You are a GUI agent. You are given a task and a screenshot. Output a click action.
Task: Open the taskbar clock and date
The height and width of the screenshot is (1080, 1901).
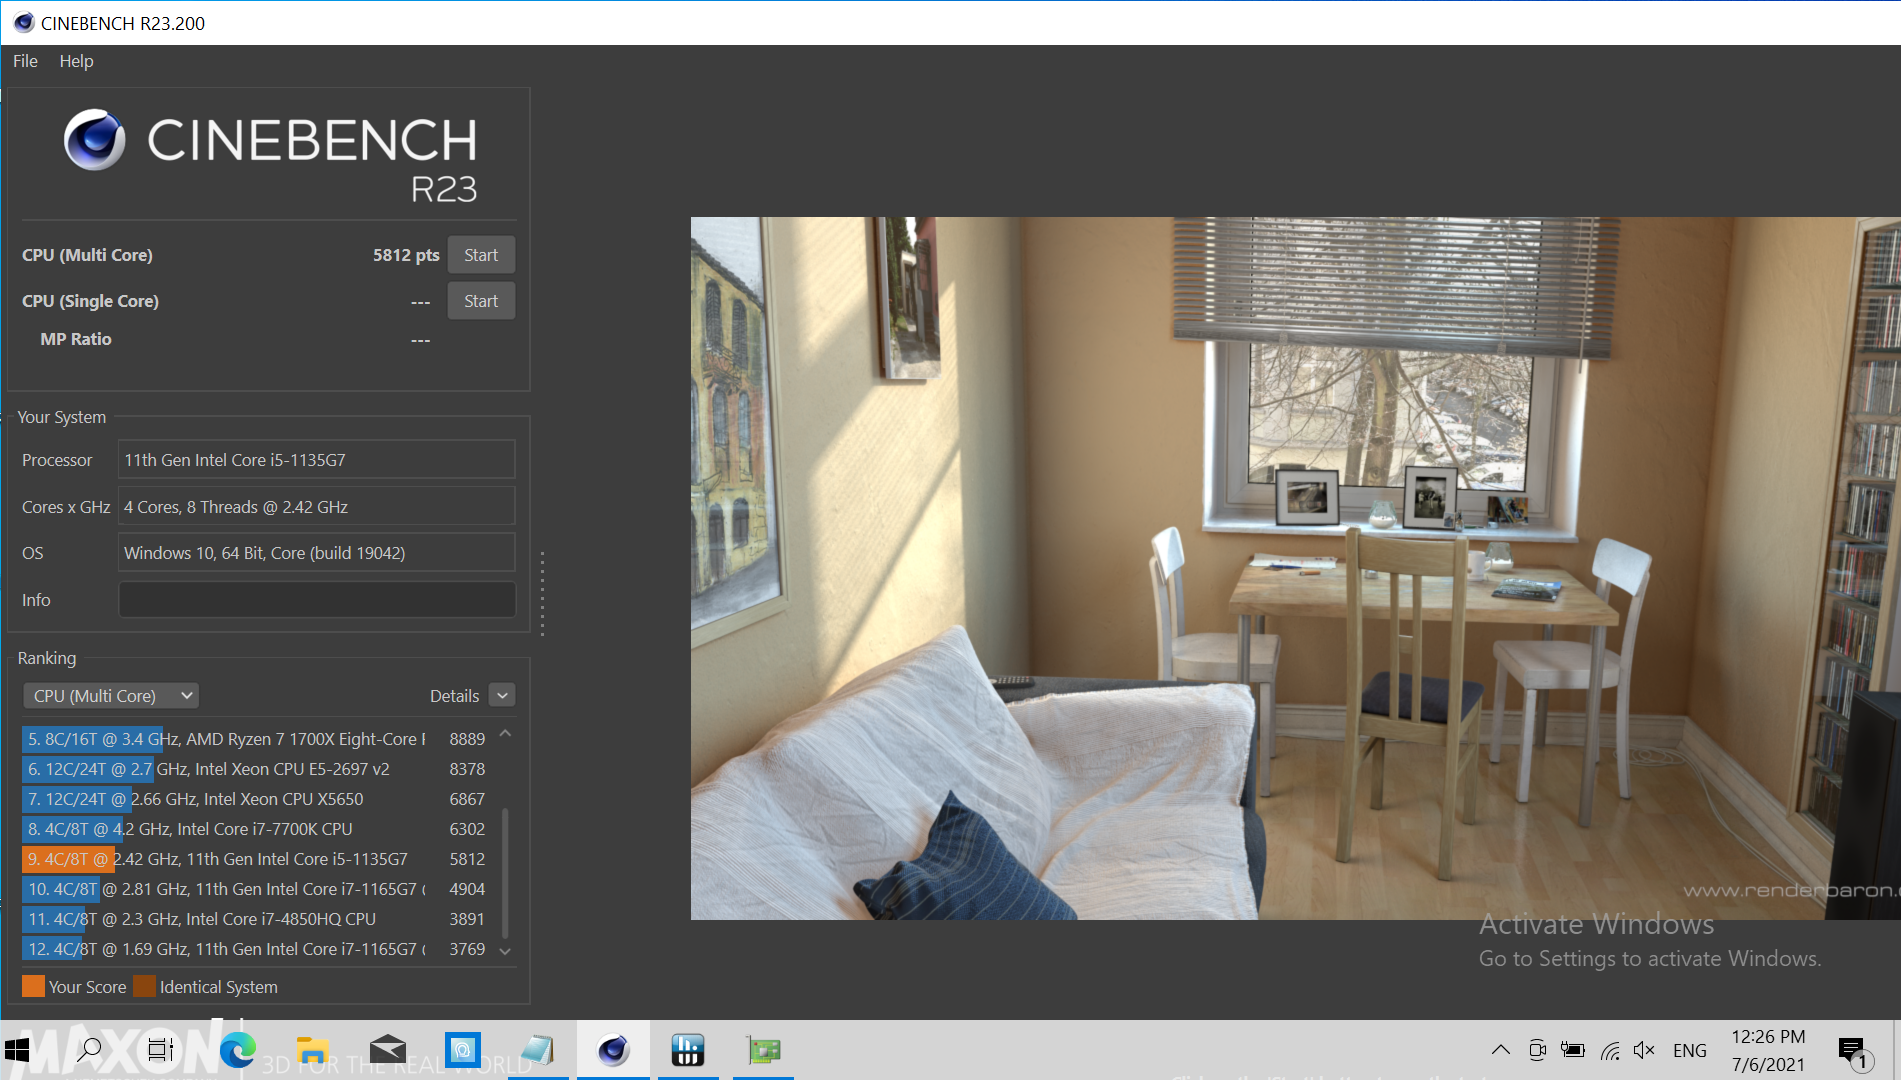tap(1768, 1050)
